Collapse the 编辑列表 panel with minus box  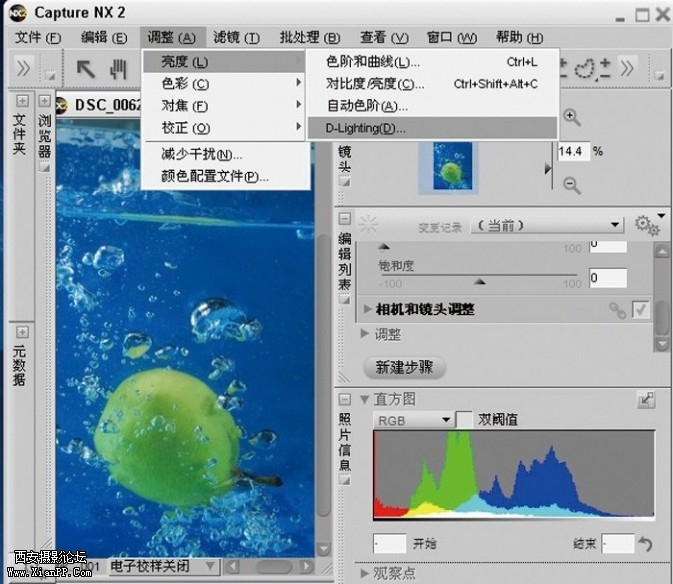point(345,219)
